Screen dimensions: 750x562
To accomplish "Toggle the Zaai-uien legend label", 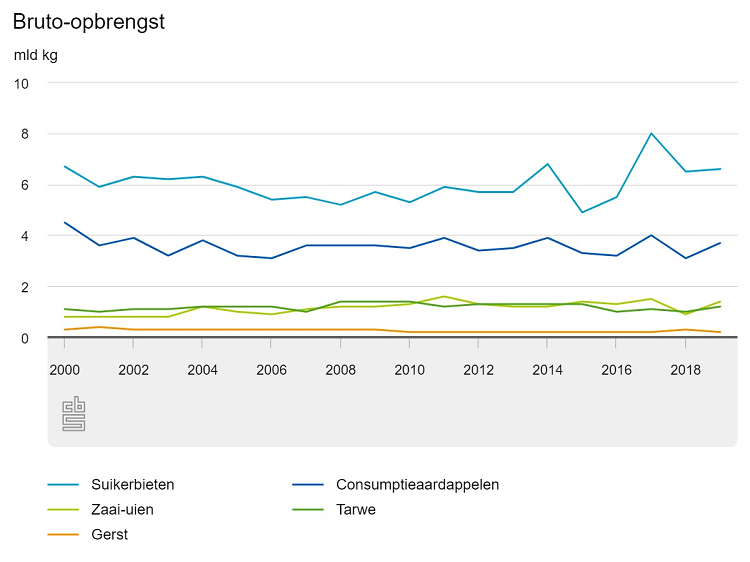I will 122,510.
